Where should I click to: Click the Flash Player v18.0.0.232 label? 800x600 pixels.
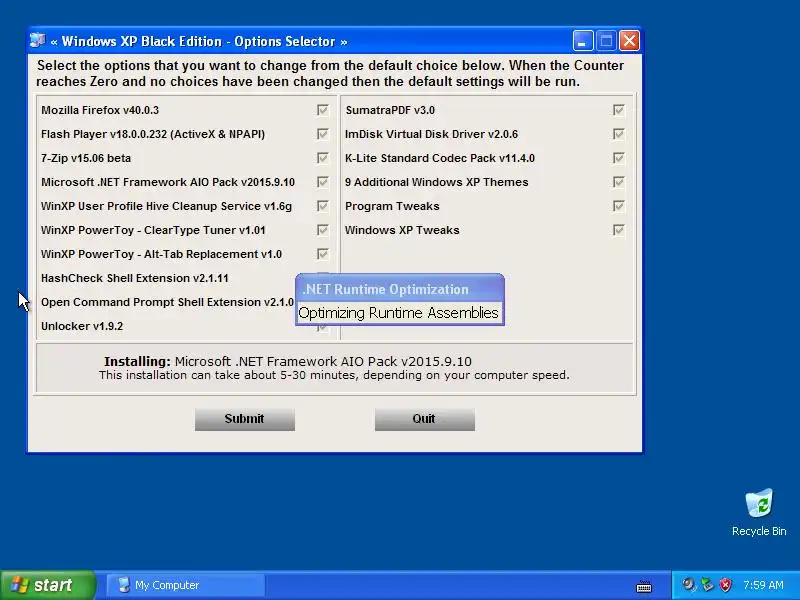coord(153,134)
